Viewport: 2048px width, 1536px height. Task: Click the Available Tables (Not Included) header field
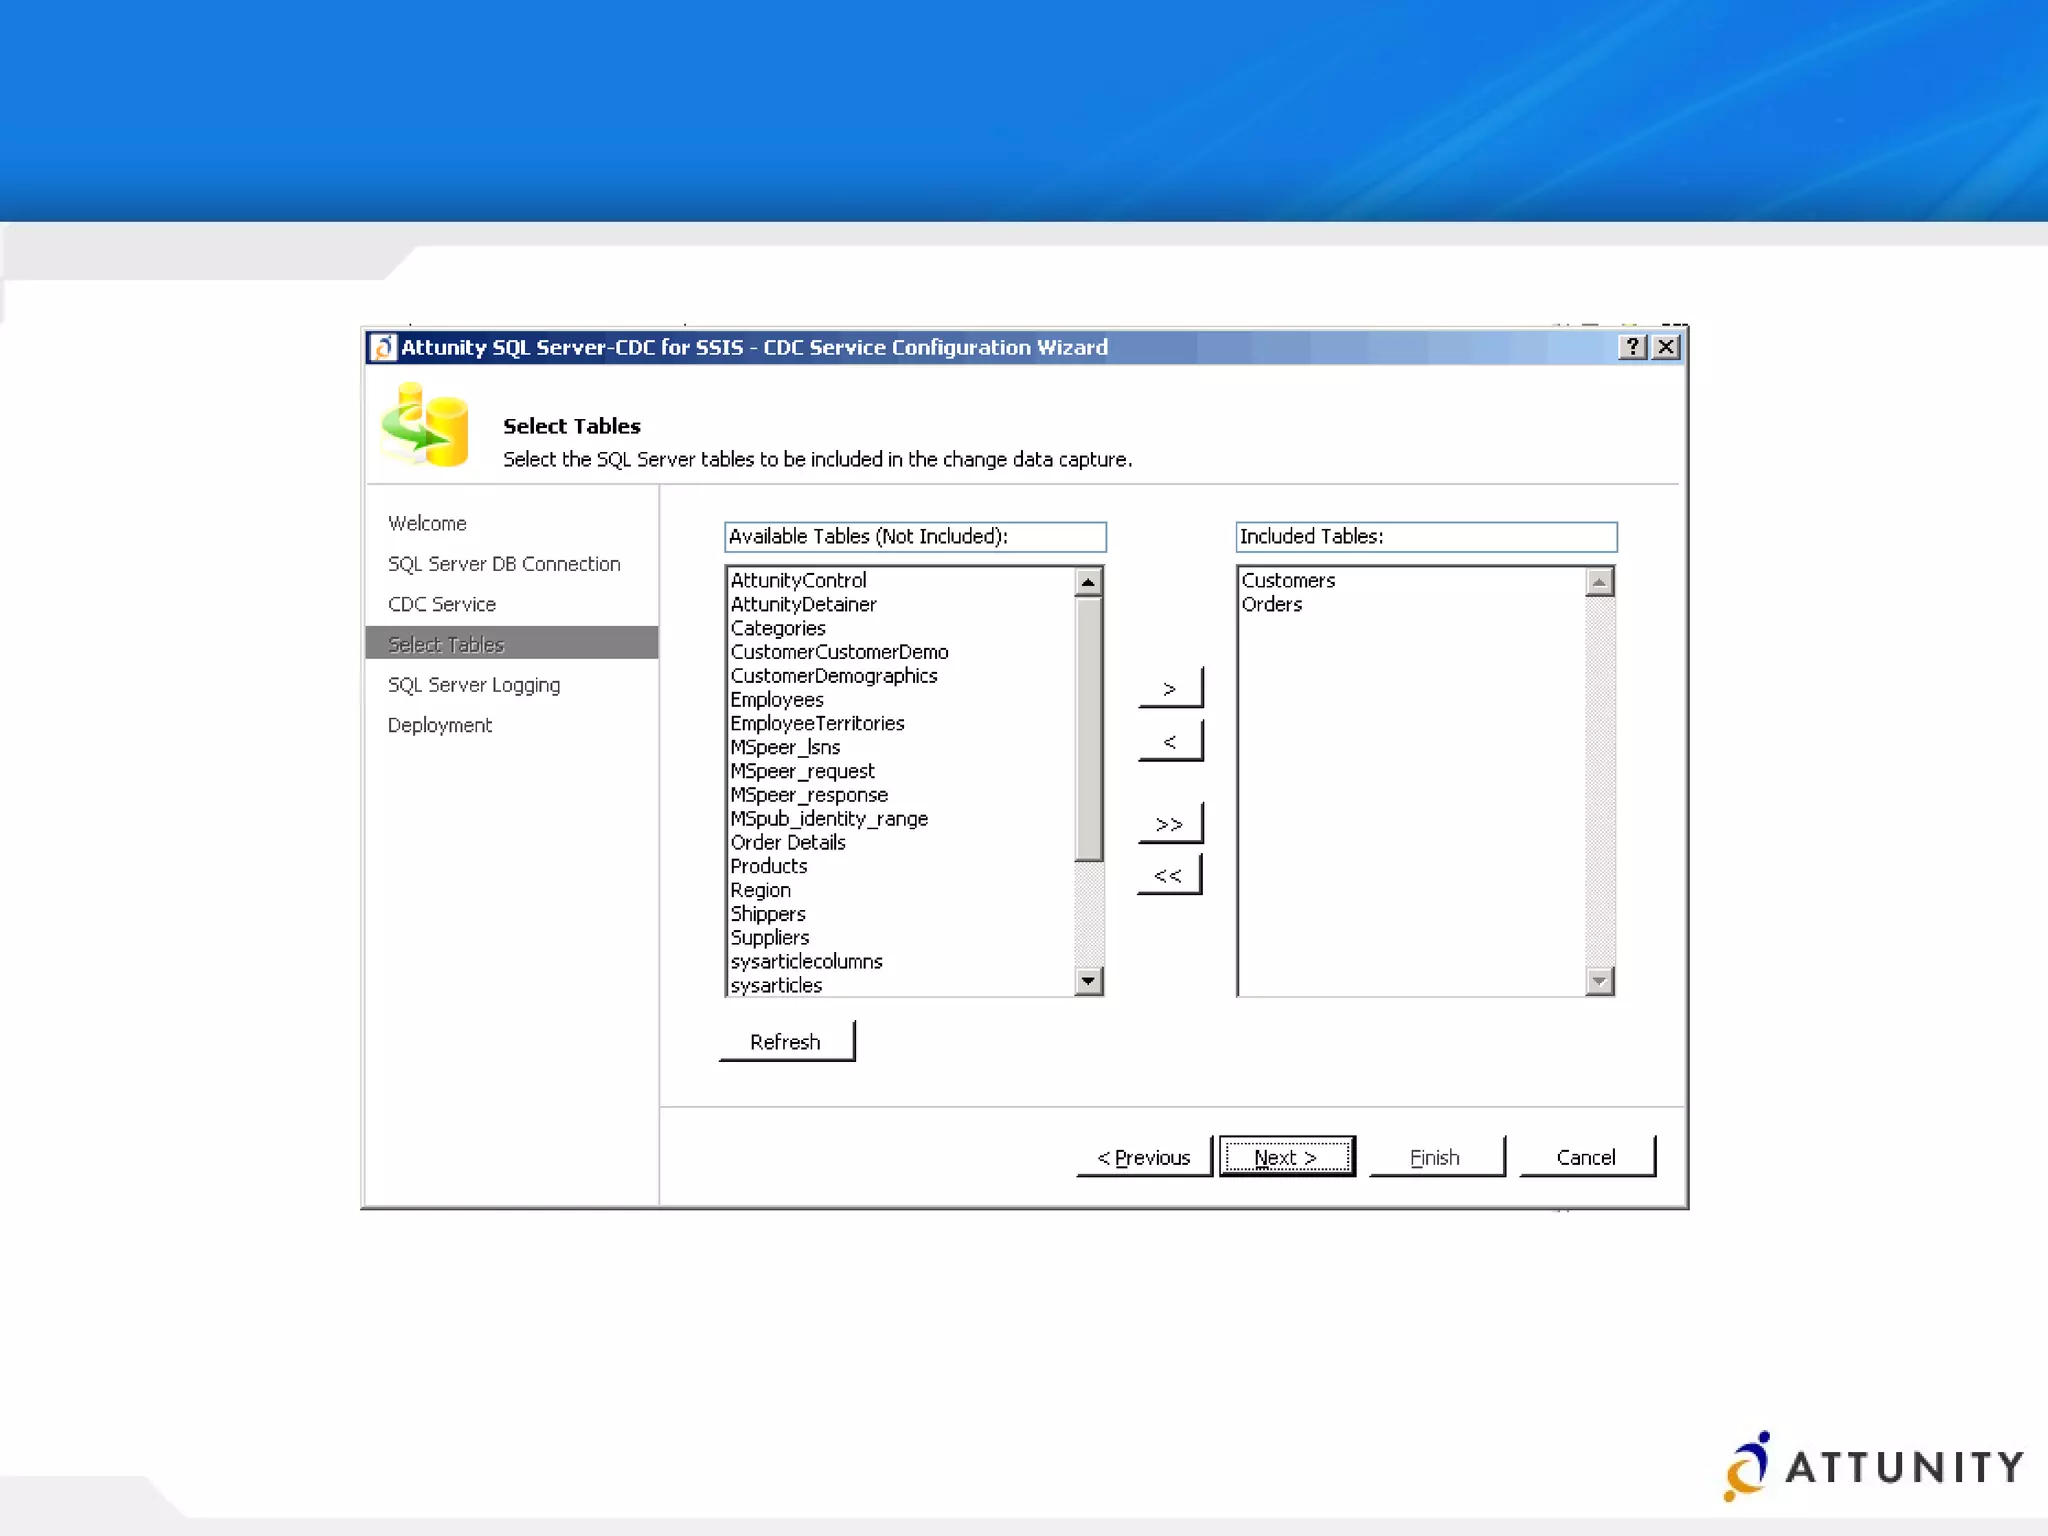(915, 537)
